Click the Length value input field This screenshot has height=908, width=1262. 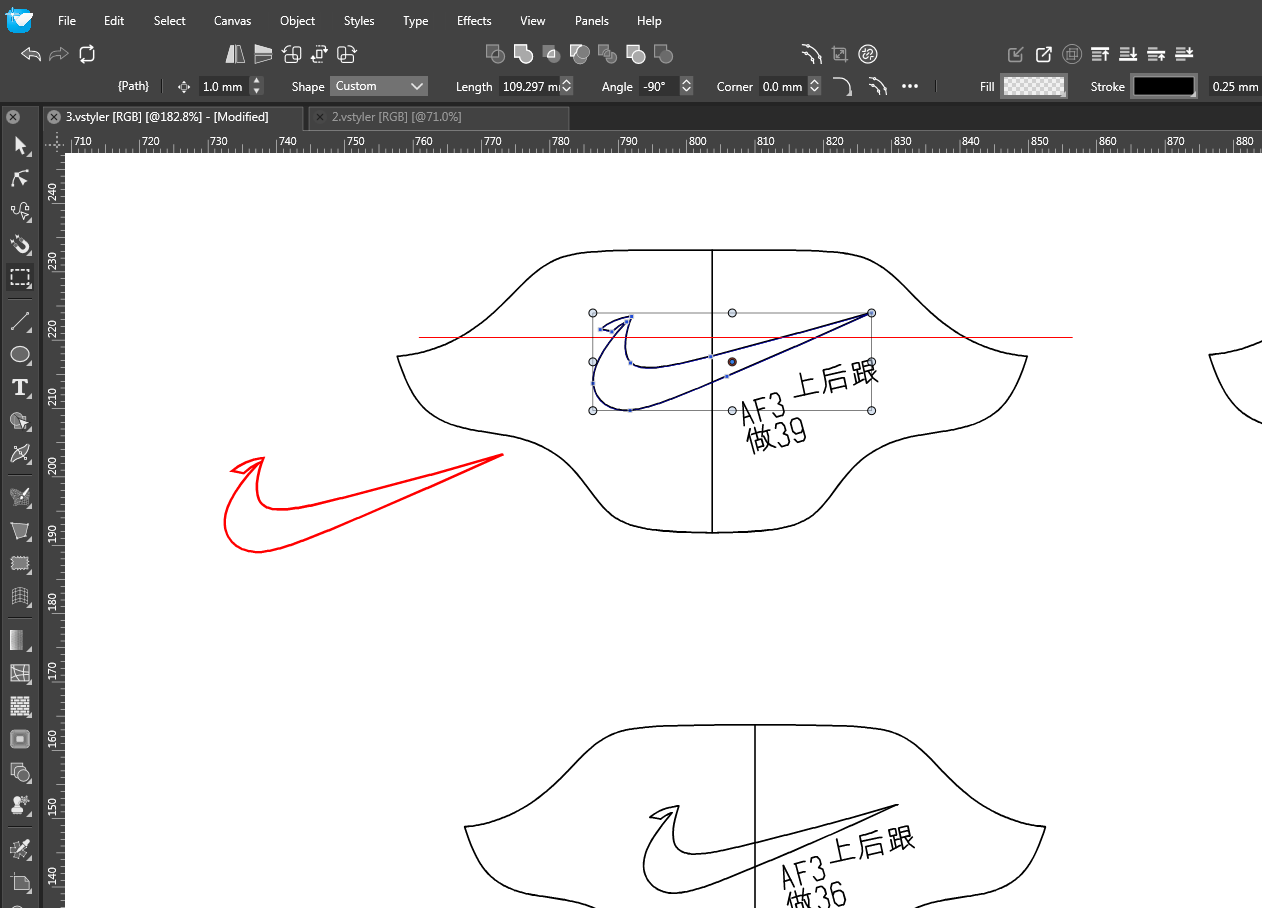529,87
